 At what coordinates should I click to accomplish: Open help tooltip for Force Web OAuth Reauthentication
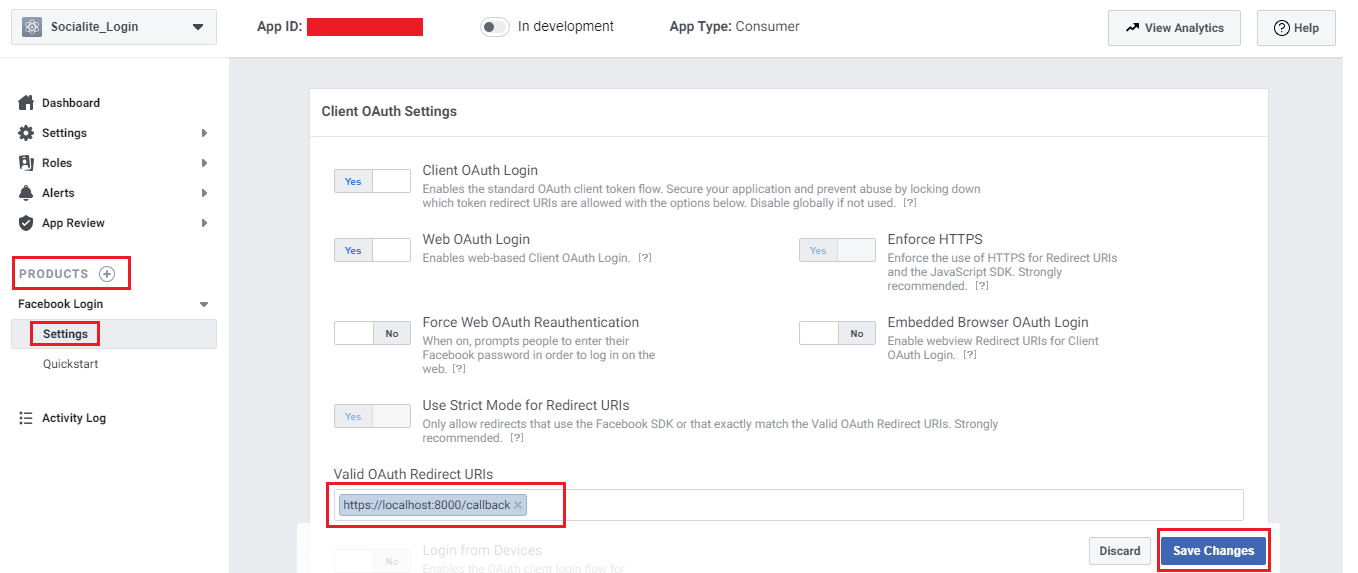tap(459, 369)
